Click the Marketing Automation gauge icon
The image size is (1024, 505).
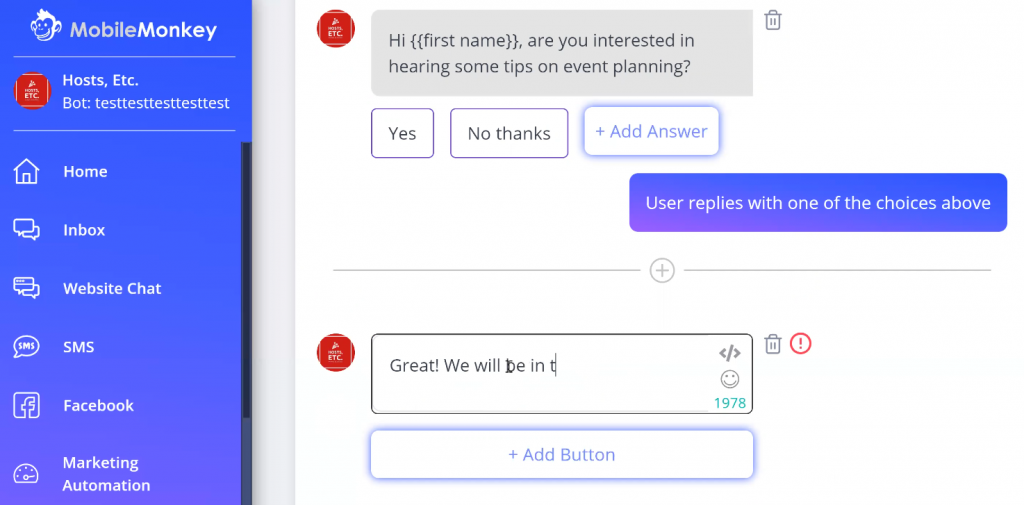(x=26, y=474)
